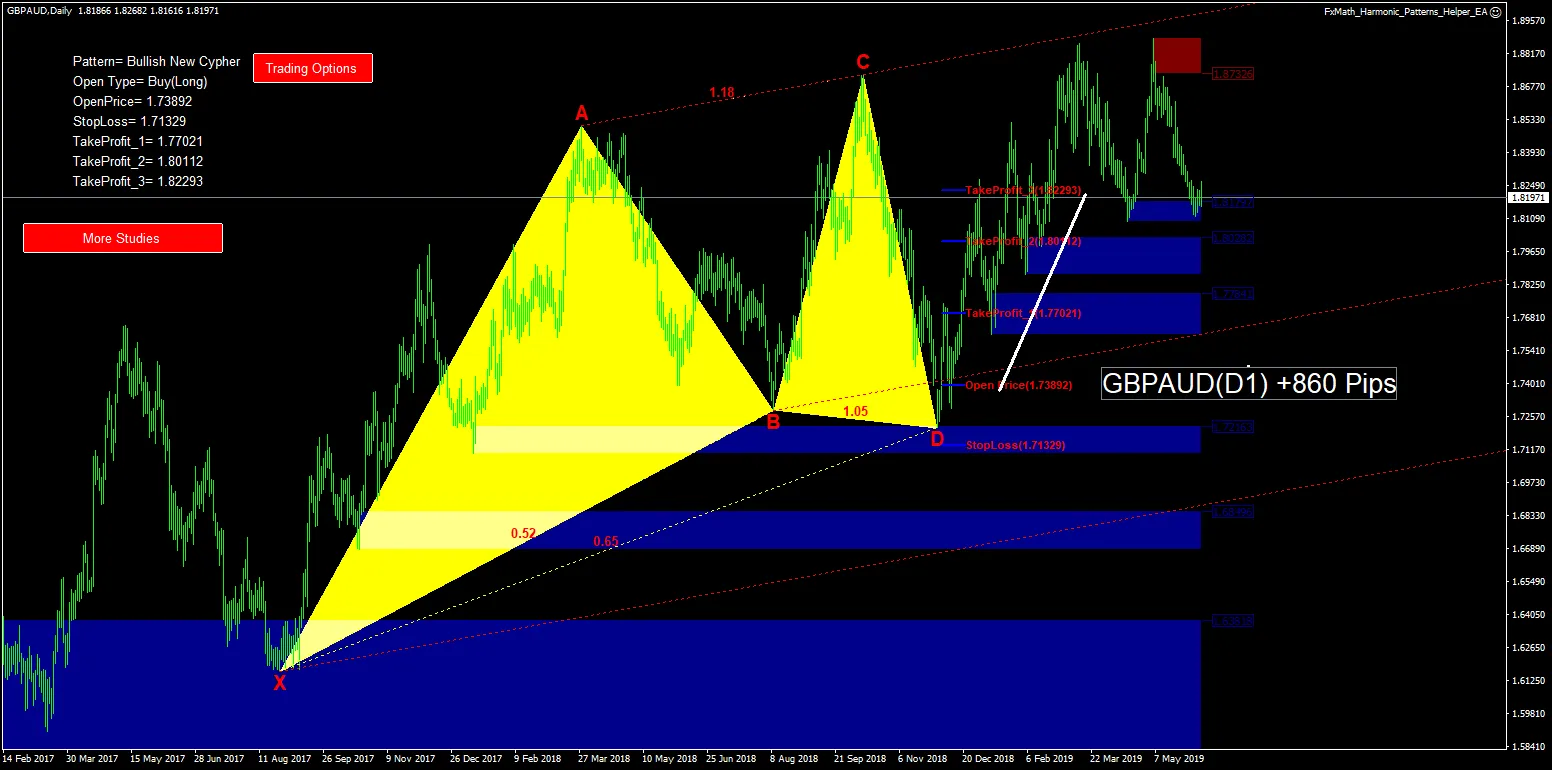The width and height of the screenshot is (1552, 770).
Task: Select the OpenPrice= 1.73892 info line
Action: pos(132,101)
